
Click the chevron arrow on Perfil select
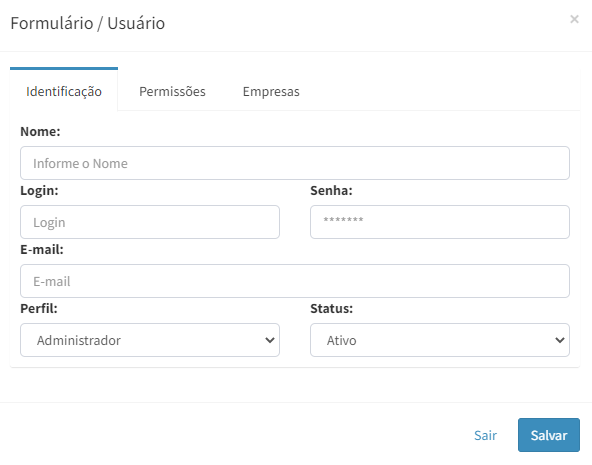click(270, 340)
